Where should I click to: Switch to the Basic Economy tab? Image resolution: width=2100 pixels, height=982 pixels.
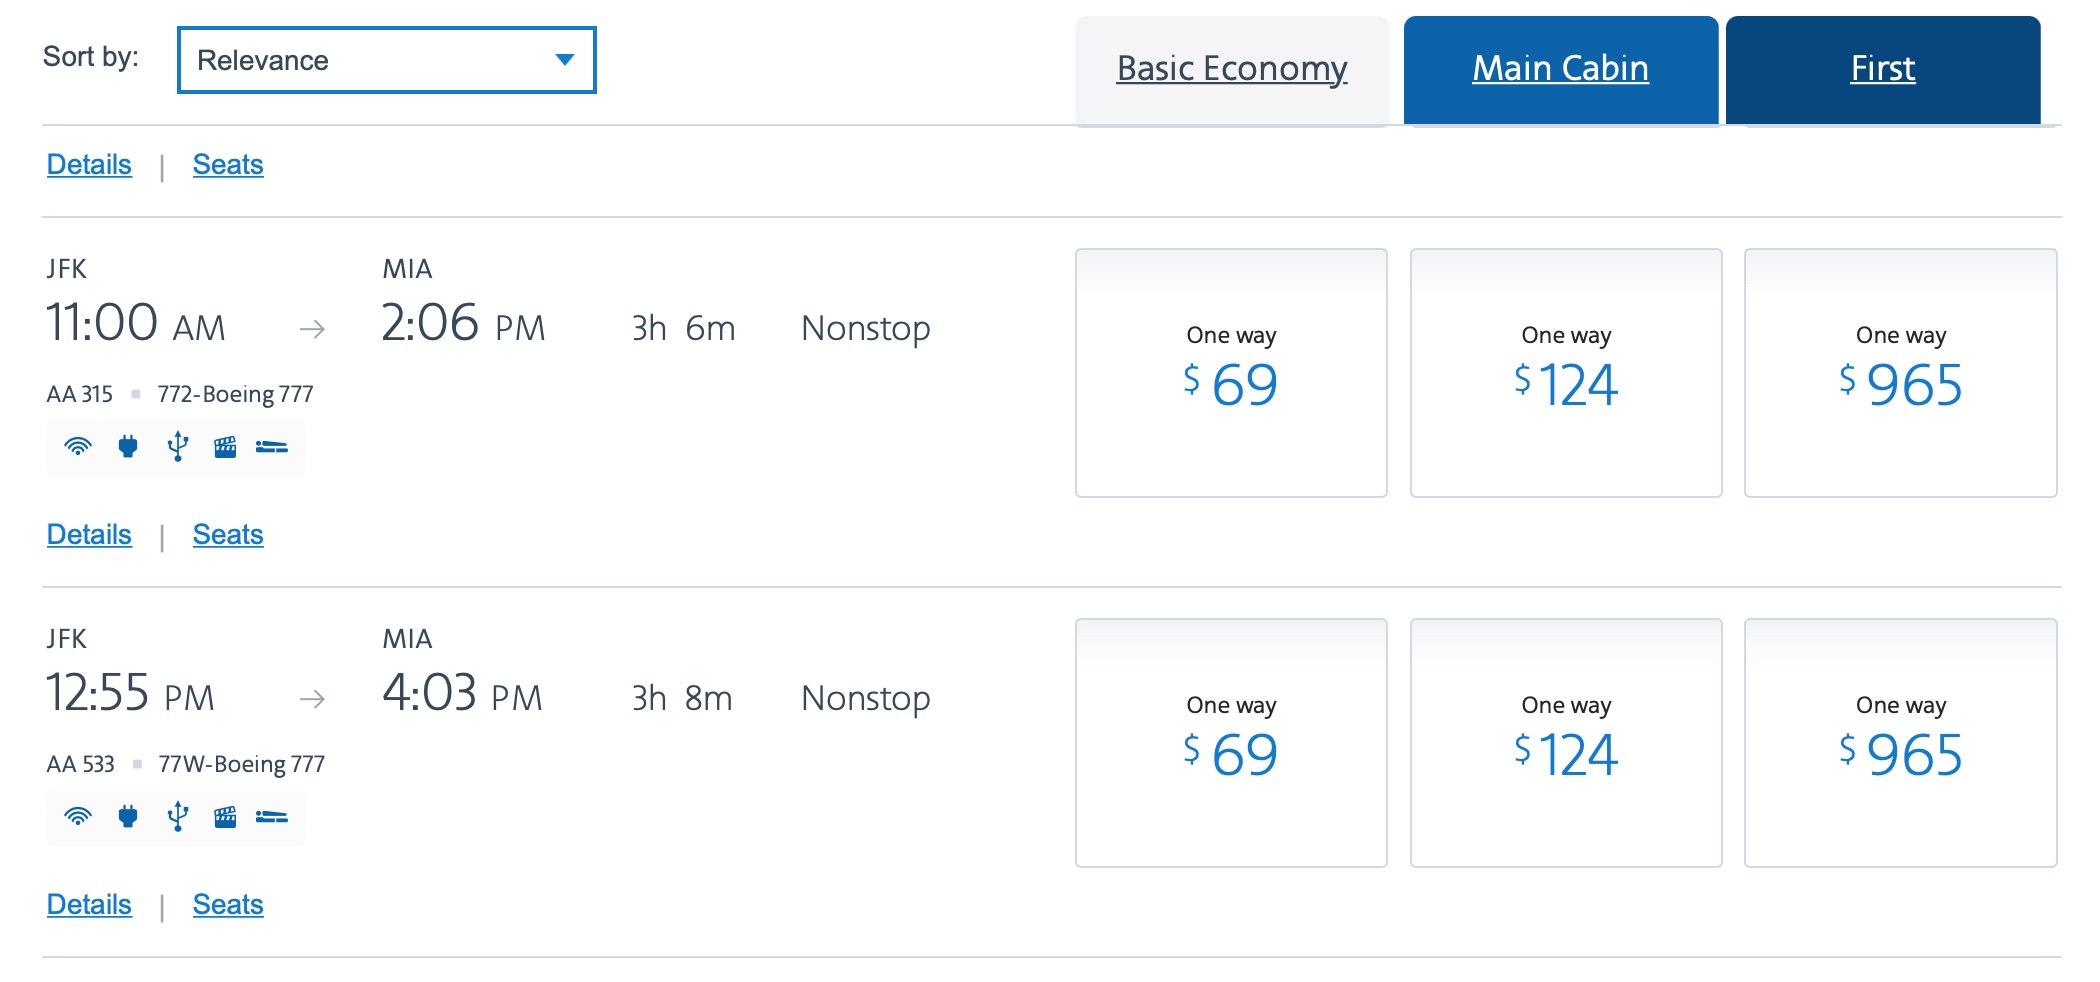click(1232, 69)
